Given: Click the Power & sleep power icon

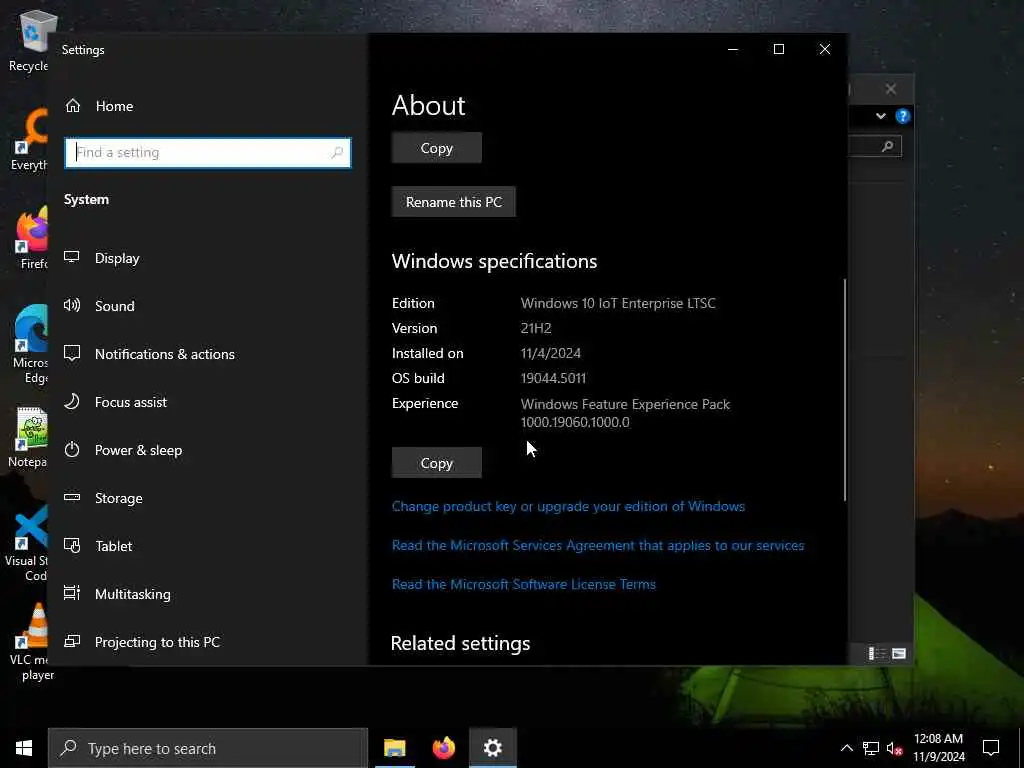Looking at the screenshot, I should 72,449.
